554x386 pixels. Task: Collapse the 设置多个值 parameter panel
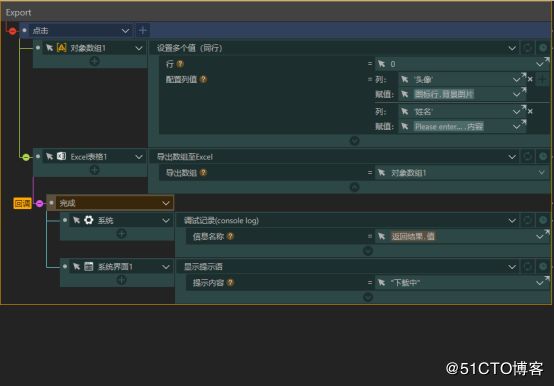[x=354, y=141]
